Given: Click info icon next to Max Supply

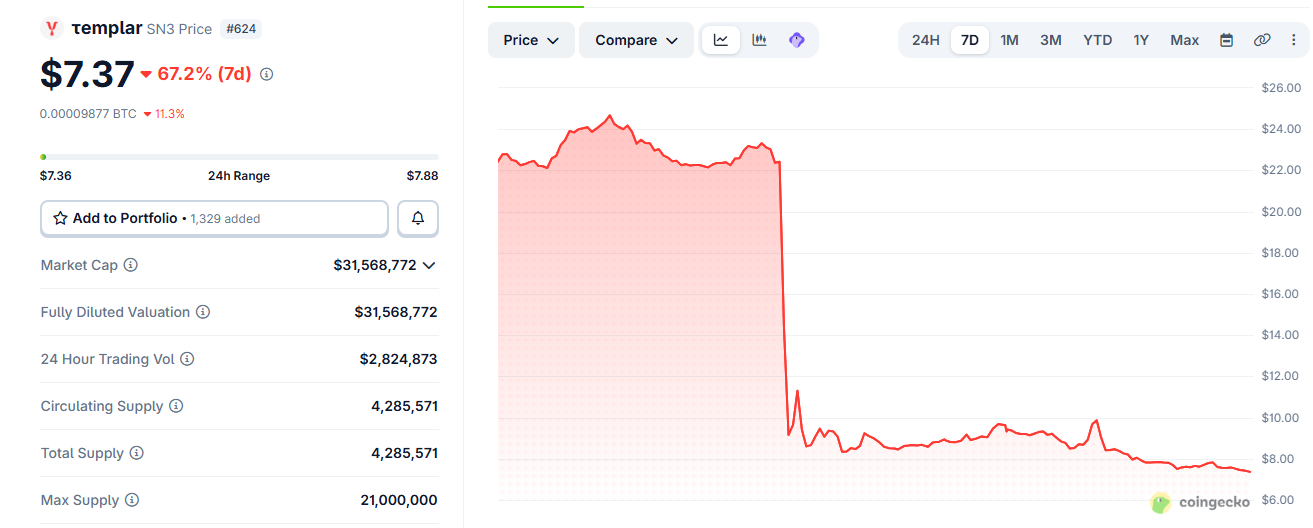Looking at the screenshot, I should pyautogui.click(x=132, y=500).
